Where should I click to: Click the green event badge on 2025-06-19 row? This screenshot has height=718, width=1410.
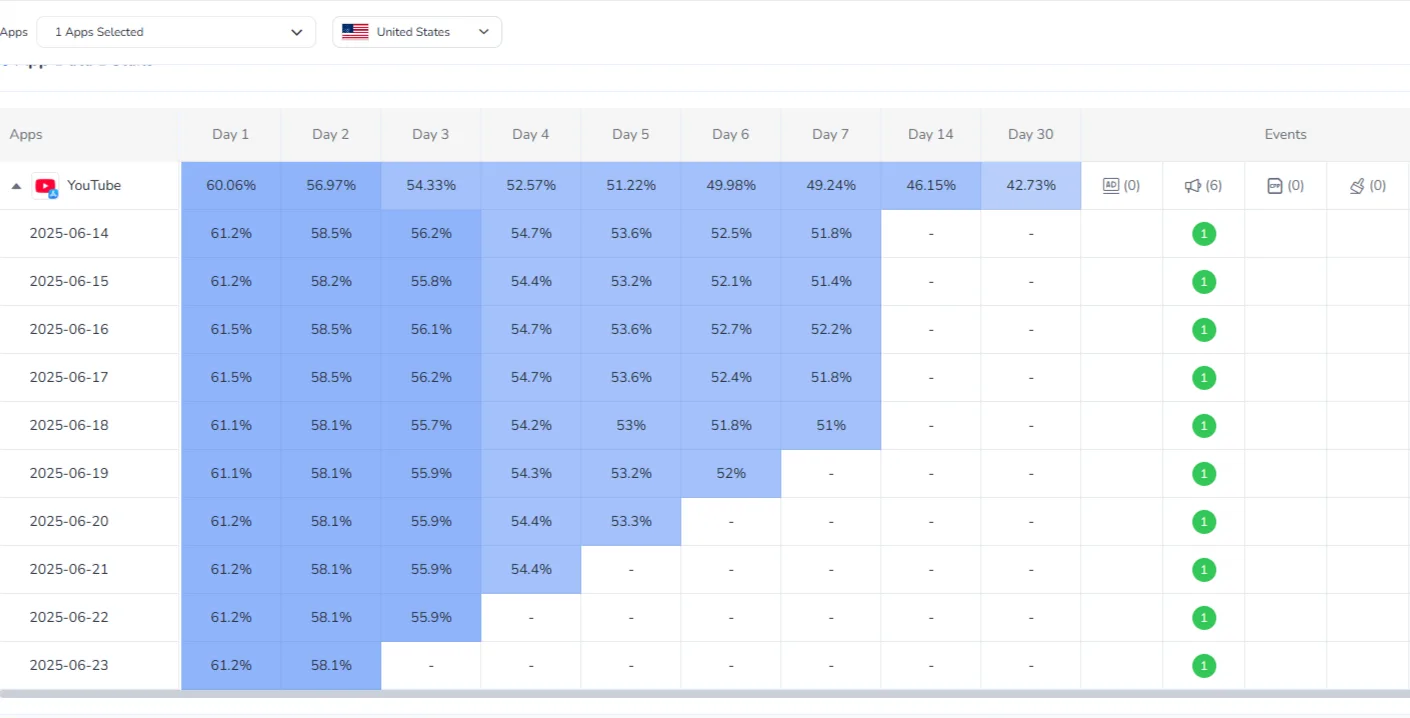click(x=1203, y=473)
